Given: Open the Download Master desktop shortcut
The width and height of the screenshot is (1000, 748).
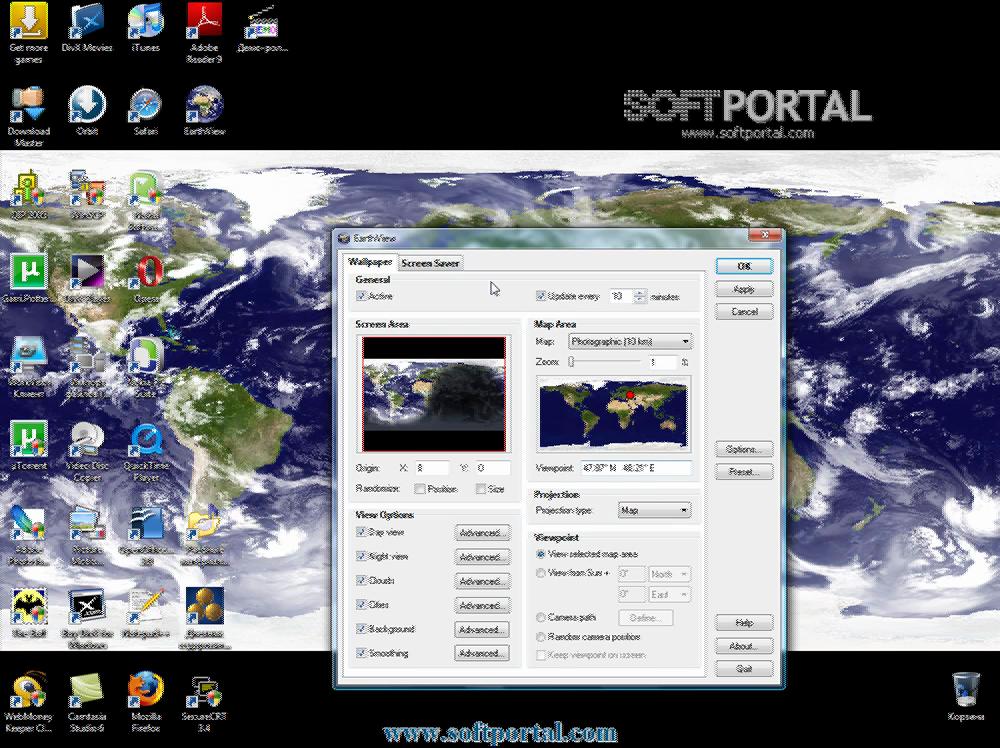Looking at the screenshot, I should pyautogui.click(x=28, y=117).
